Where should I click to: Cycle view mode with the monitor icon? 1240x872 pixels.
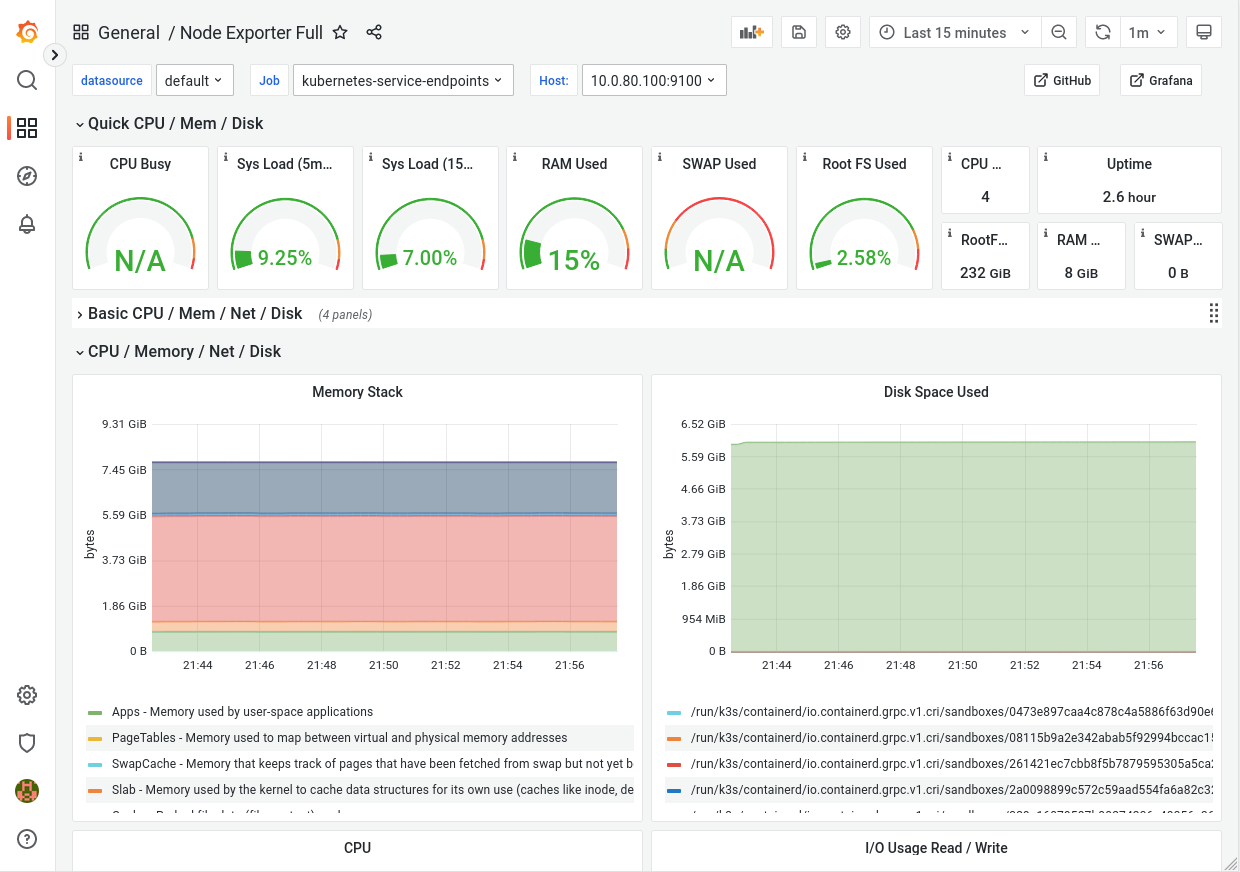point(1204,32)
